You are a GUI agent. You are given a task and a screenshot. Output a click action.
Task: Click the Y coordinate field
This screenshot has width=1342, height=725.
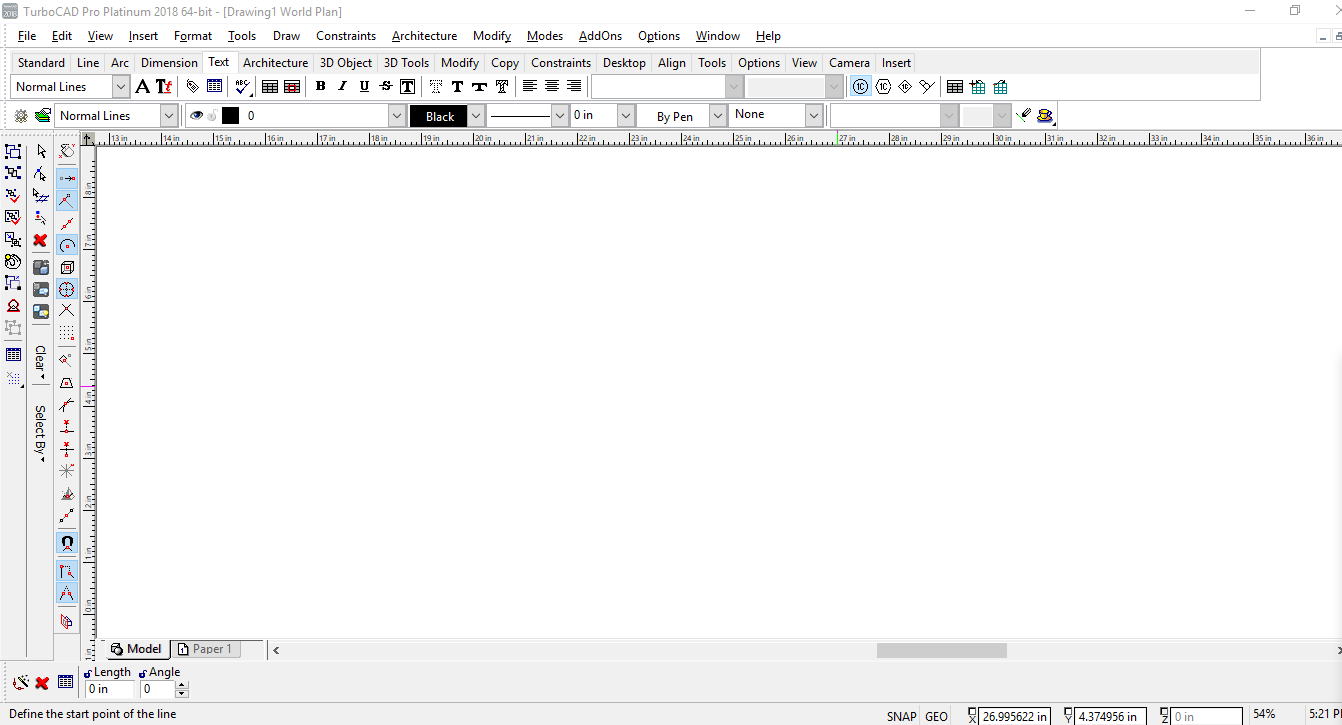pos(1110,716)
